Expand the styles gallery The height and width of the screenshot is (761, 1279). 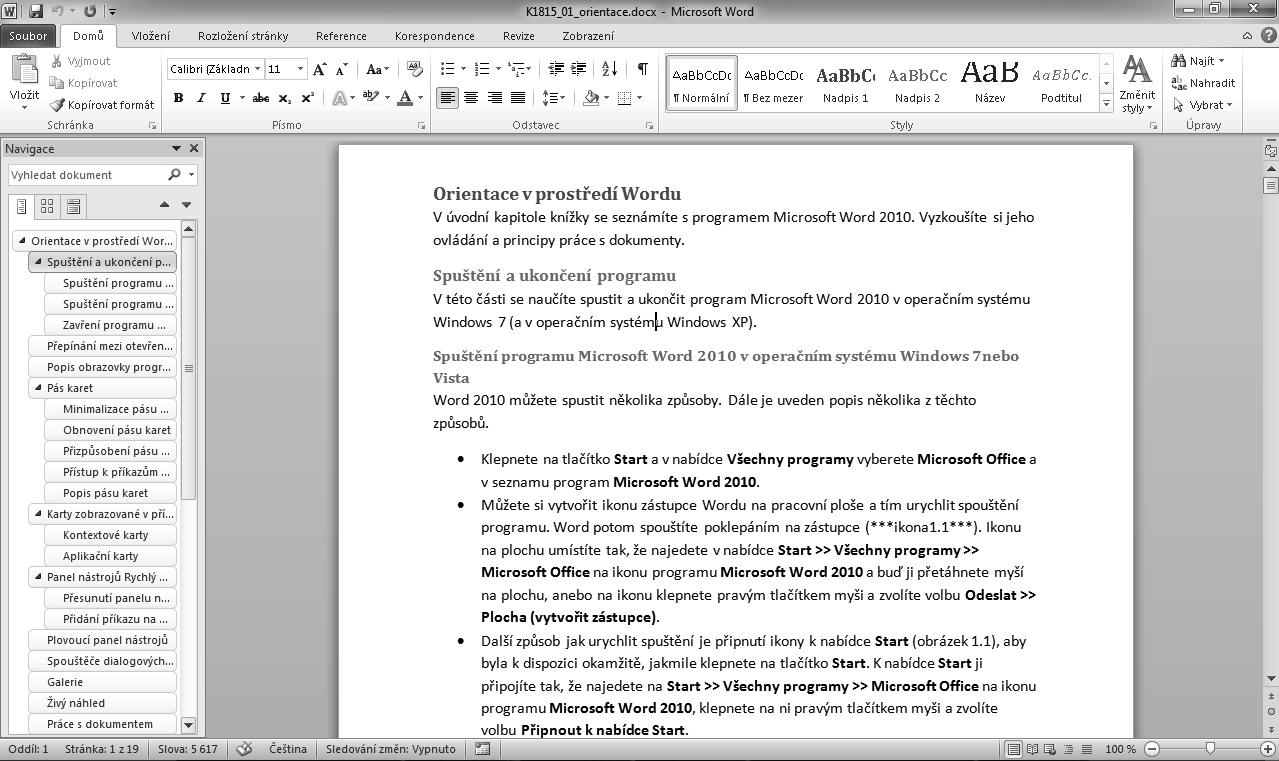click(x=1106, y=102)
